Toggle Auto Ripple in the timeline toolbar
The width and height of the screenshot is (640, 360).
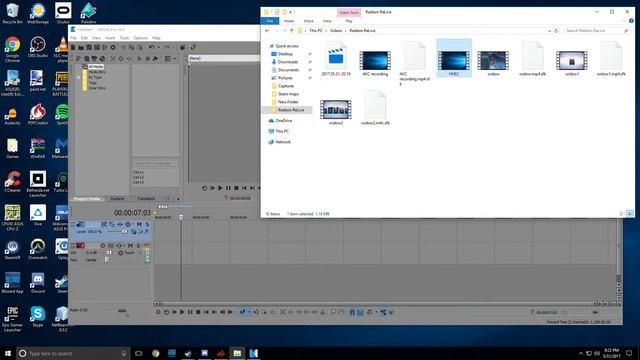point(369,312)
